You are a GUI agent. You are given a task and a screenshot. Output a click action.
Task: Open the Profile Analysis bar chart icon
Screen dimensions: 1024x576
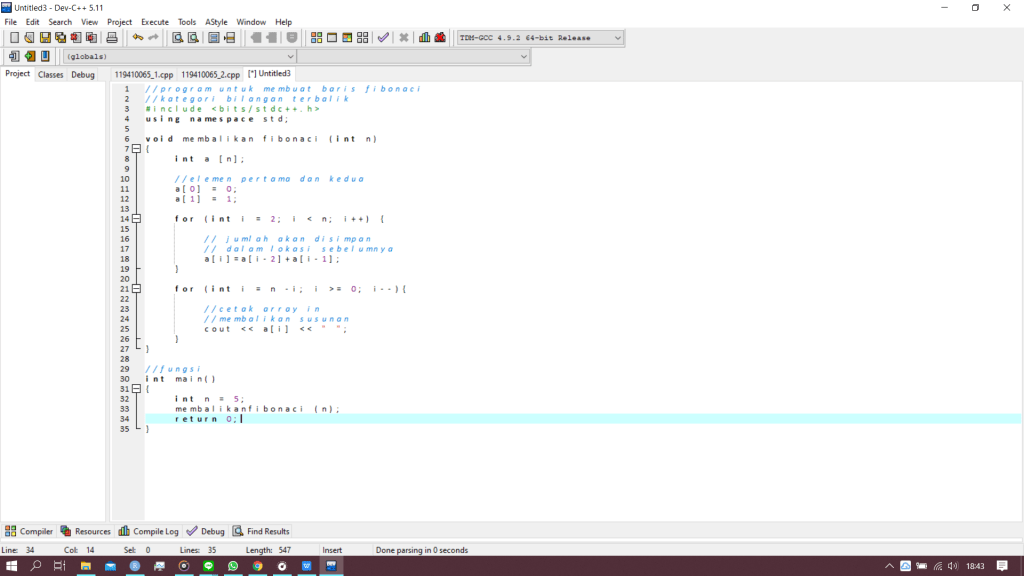pos(425,38)
